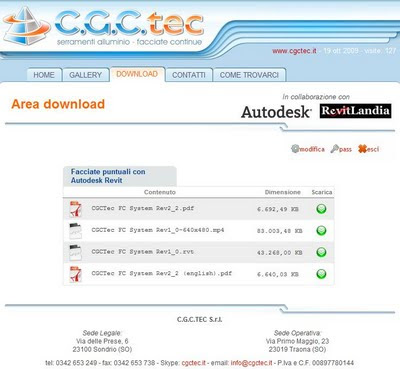This screenshot has height=369, width=400.
Task: Click file name CGCTec FC System Rev1_0-640x480.mp4
Action: click(x=158, y=230)
